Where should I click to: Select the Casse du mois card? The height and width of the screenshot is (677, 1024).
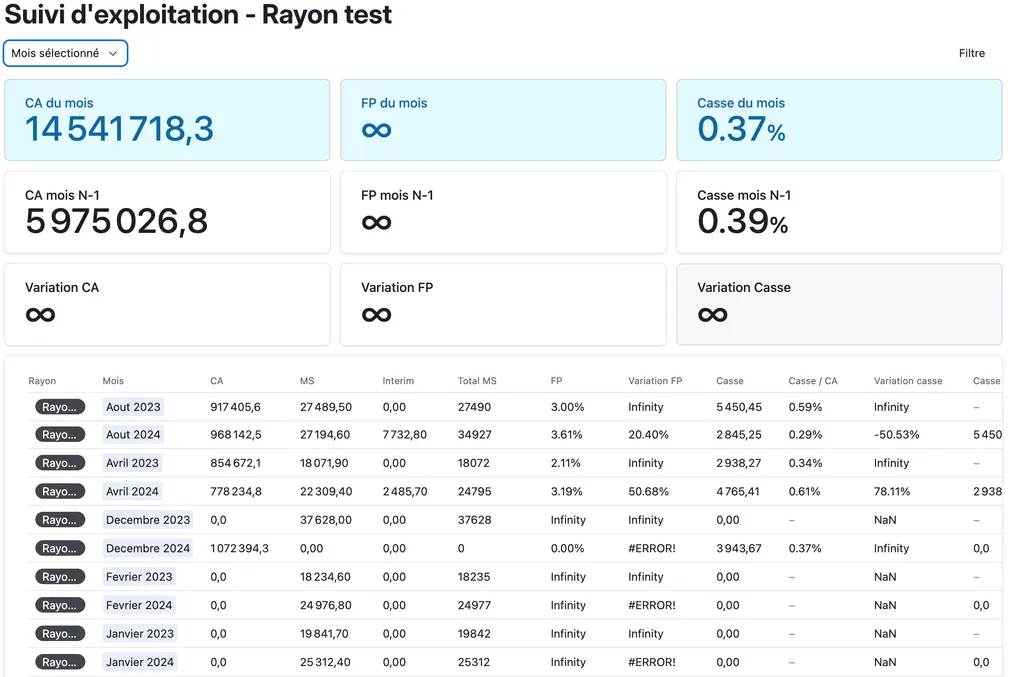point(839,120)
